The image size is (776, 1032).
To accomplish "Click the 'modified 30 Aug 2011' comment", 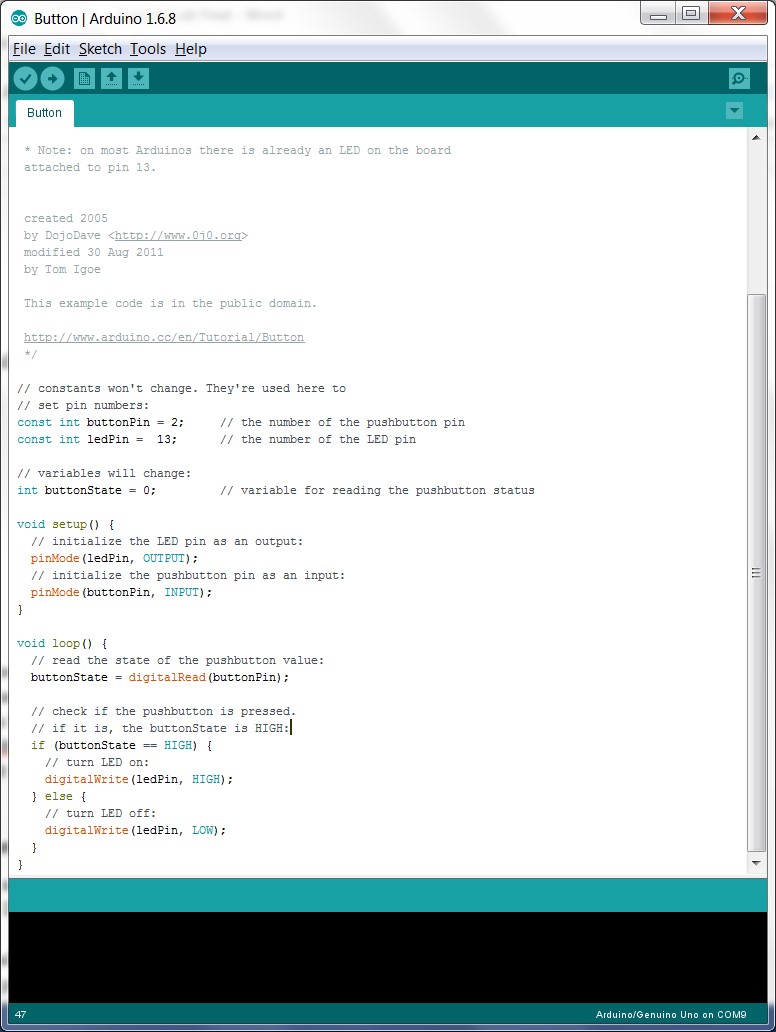I will [93, 252].
